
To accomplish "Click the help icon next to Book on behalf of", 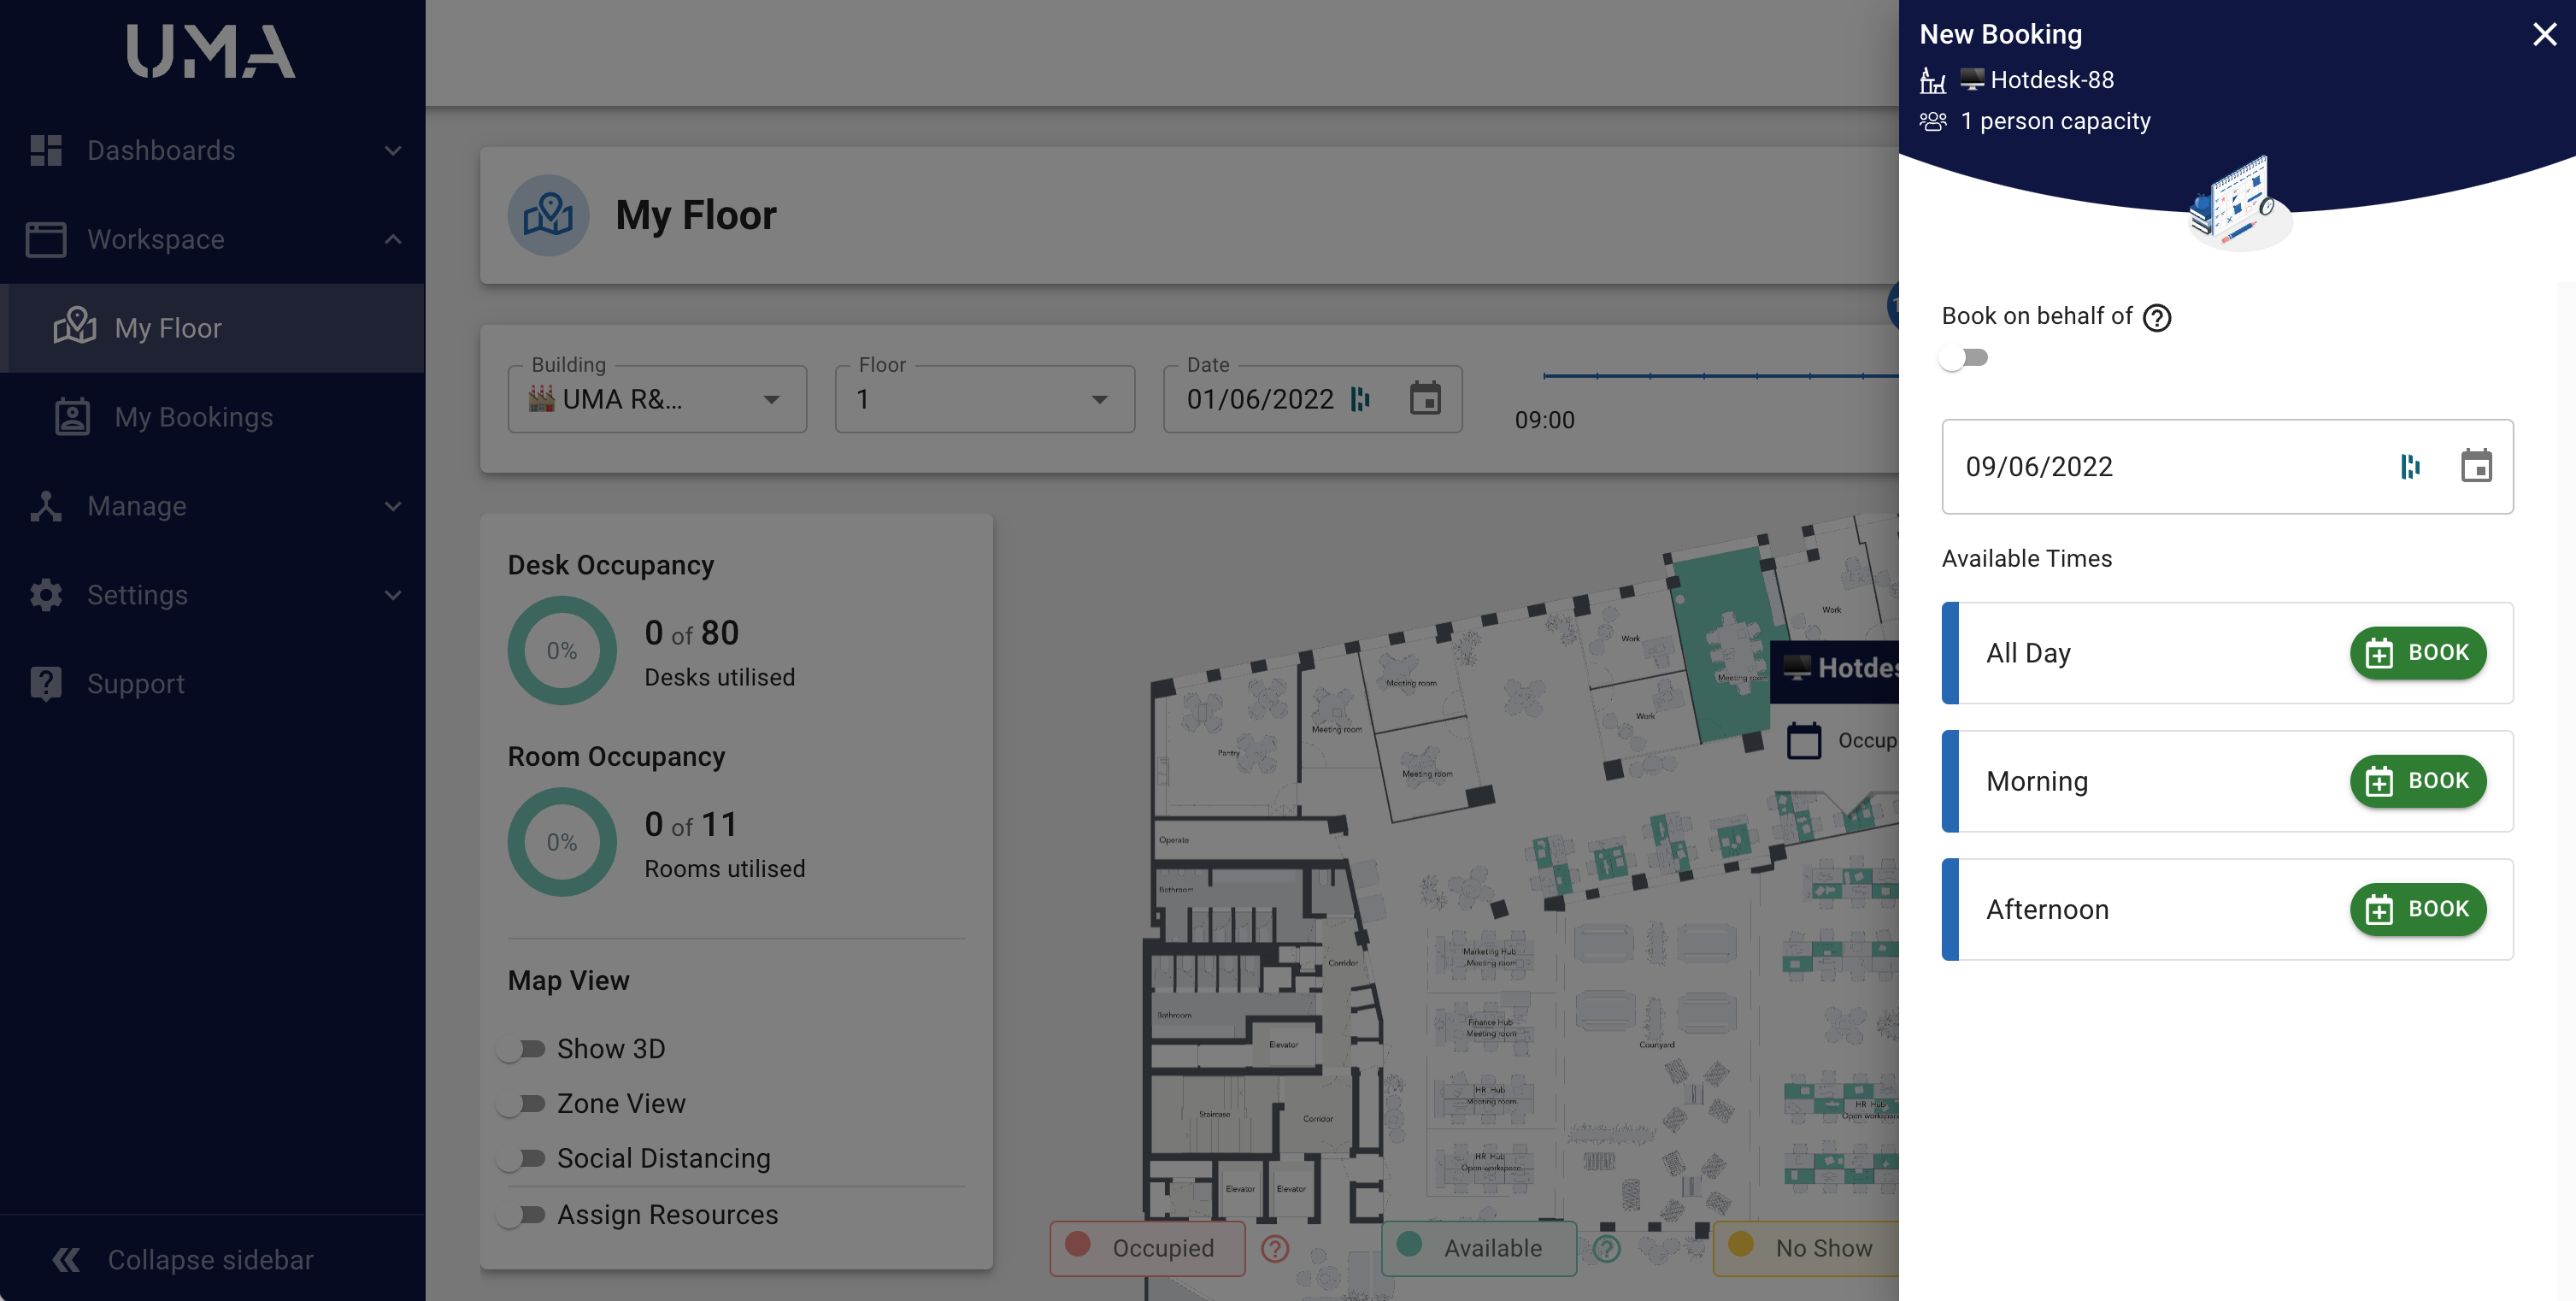I will point(2157,317).
